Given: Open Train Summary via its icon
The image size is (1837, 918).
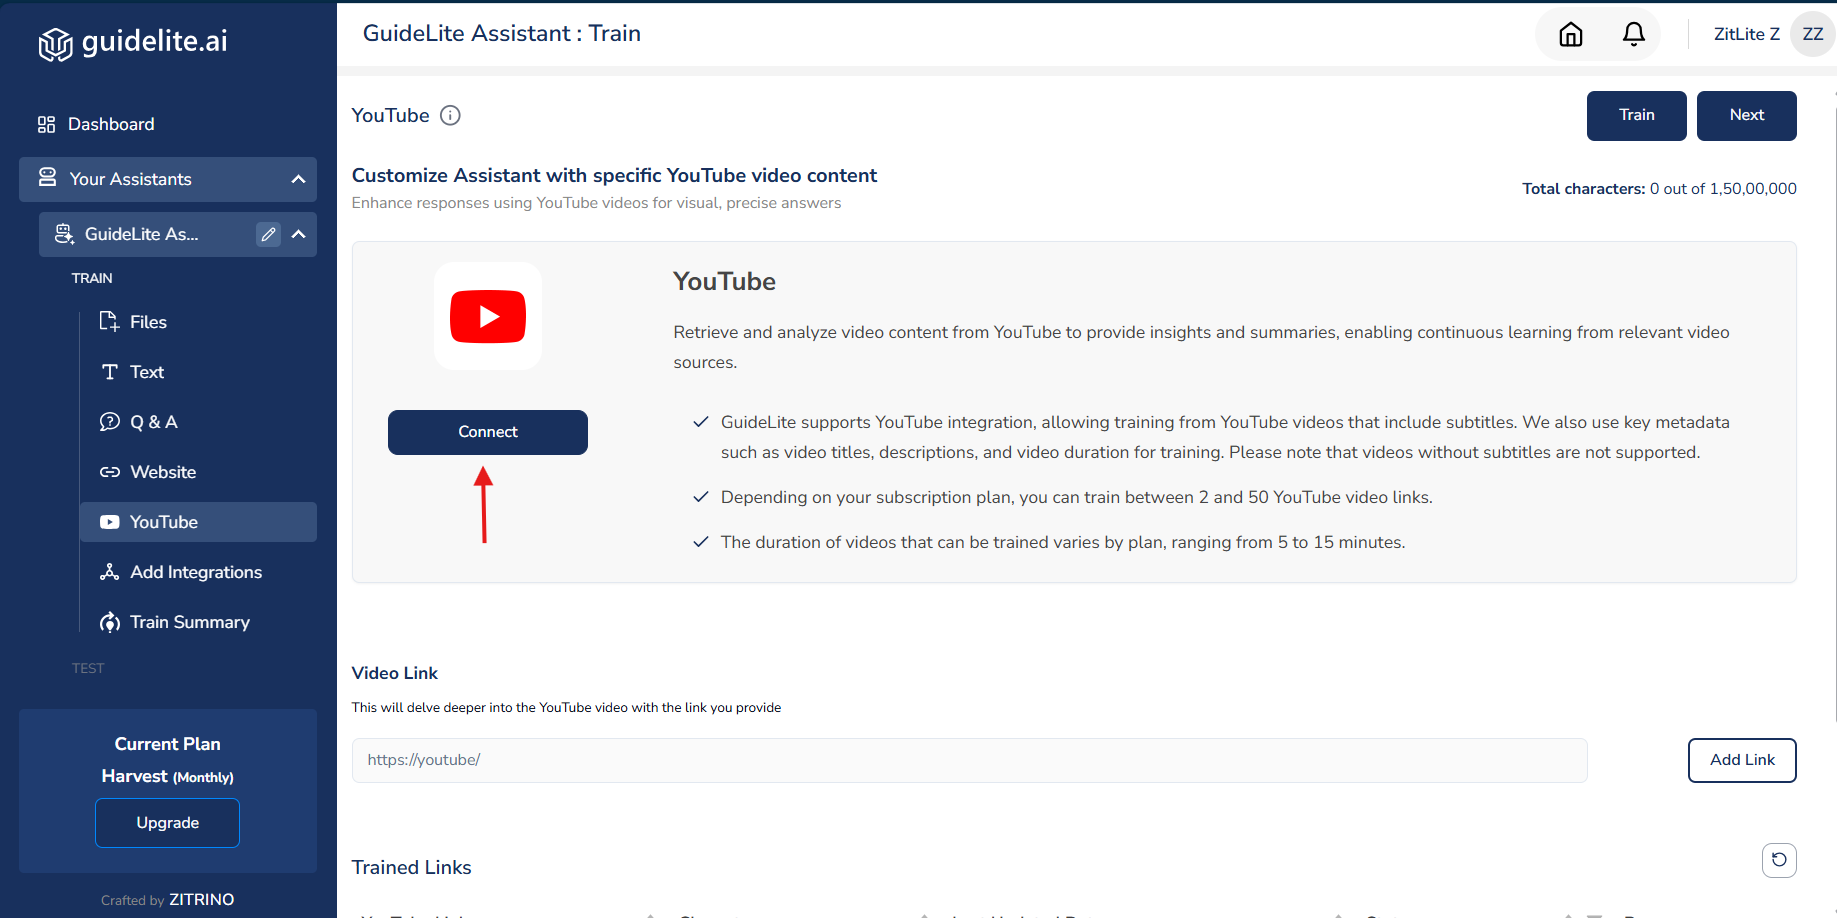Looking at the screenshot, I should click(110, 622).
